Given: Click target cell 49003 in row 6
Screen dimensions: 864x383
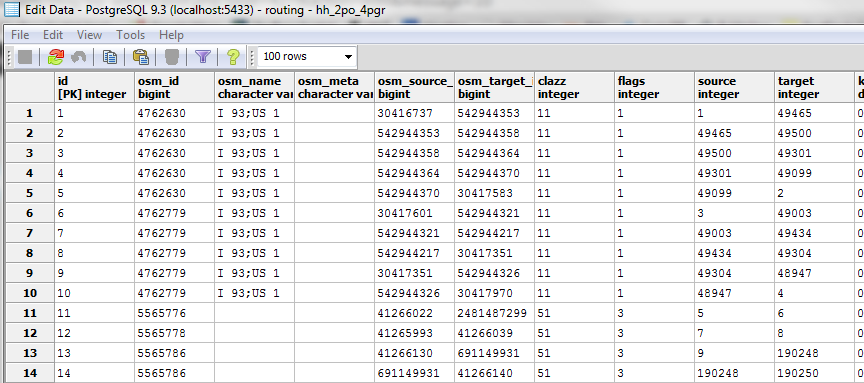Looking at the screenshot, I should (x=814, y=213).
